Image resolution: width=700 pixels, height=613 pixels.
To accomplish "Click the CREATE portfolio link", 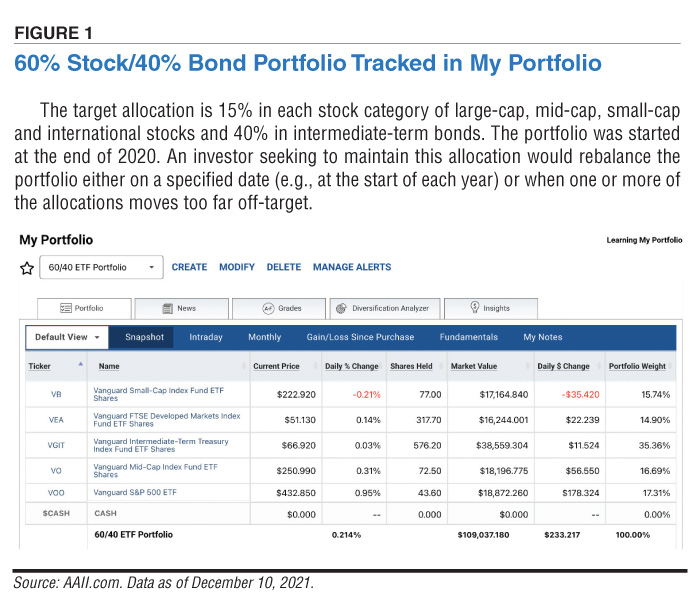I will (x=189, y=267).
